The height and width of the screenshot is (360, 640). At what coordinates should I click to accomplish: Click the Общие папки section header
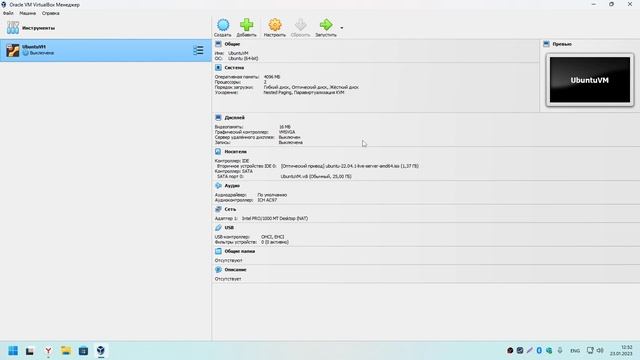[x=240, y=251]
